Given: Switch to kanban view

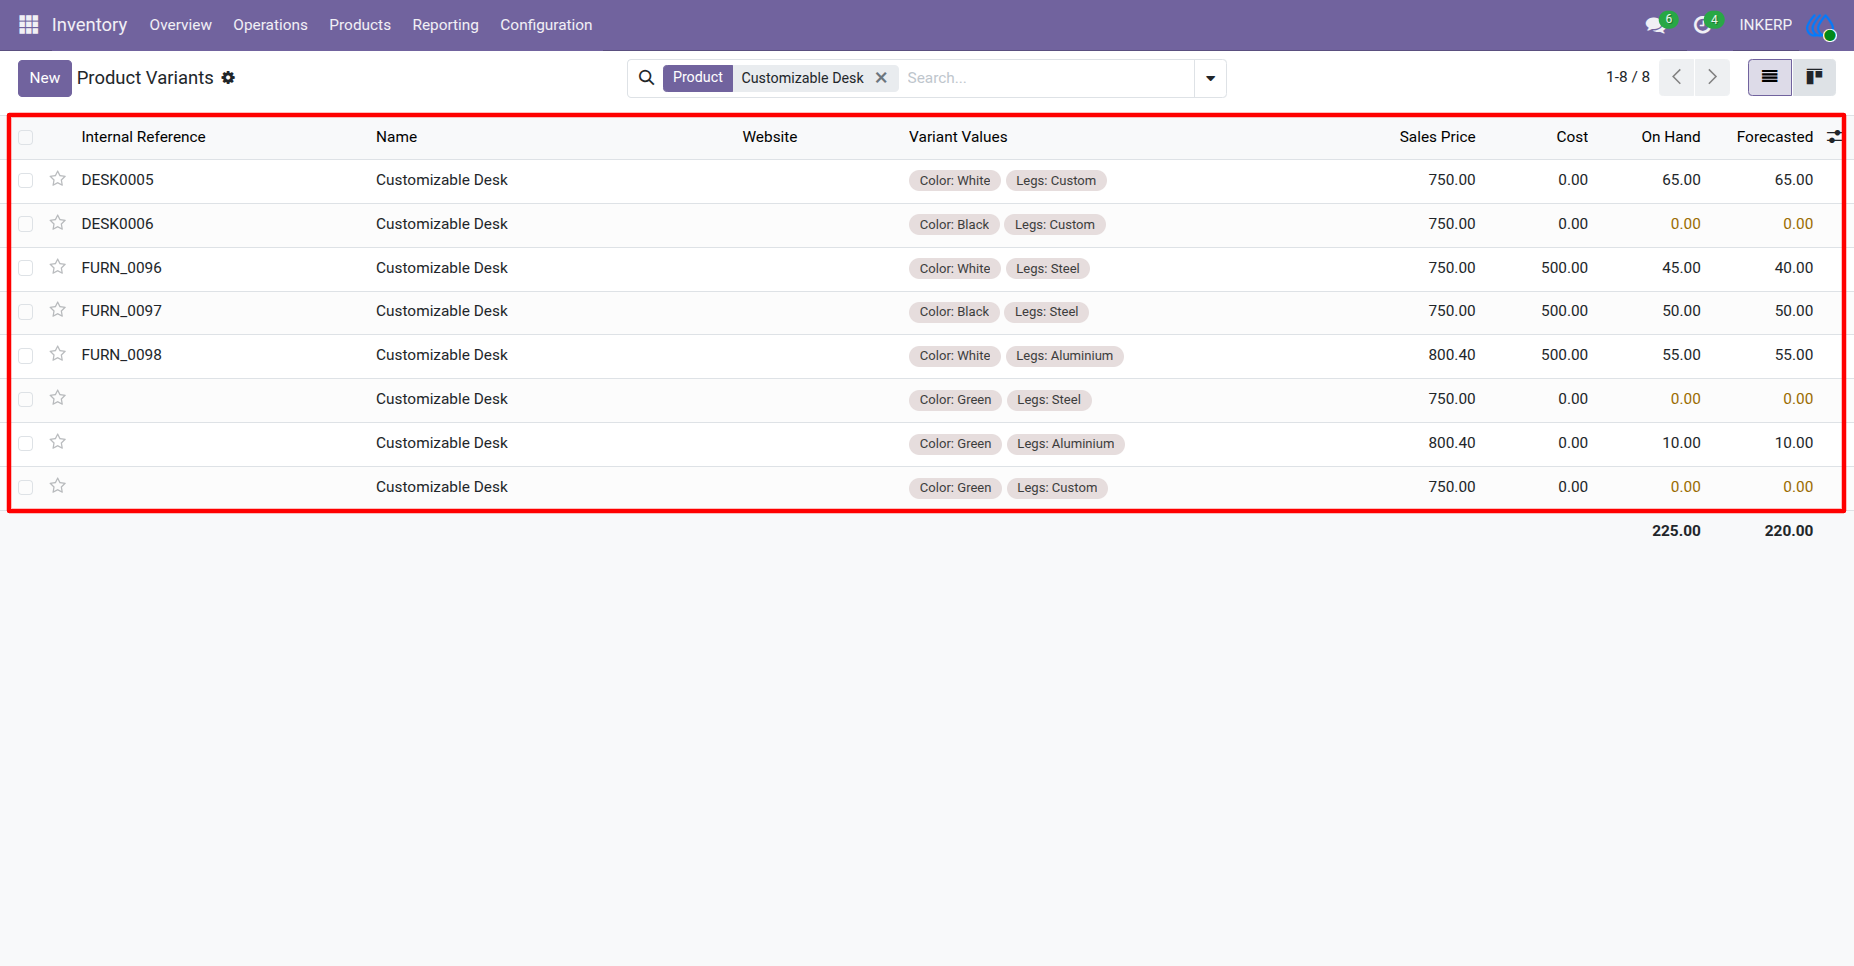Looking at the screenshot, I should coord(1814,77).
